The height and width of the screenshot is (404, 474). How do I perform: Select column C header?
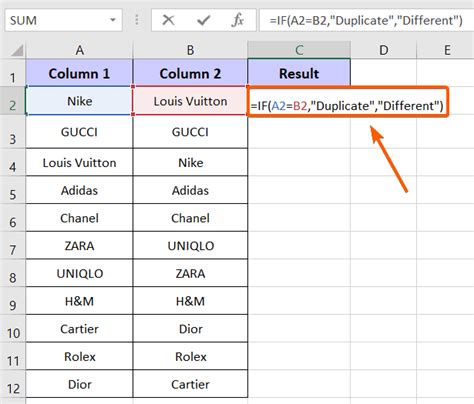point(299,50)
